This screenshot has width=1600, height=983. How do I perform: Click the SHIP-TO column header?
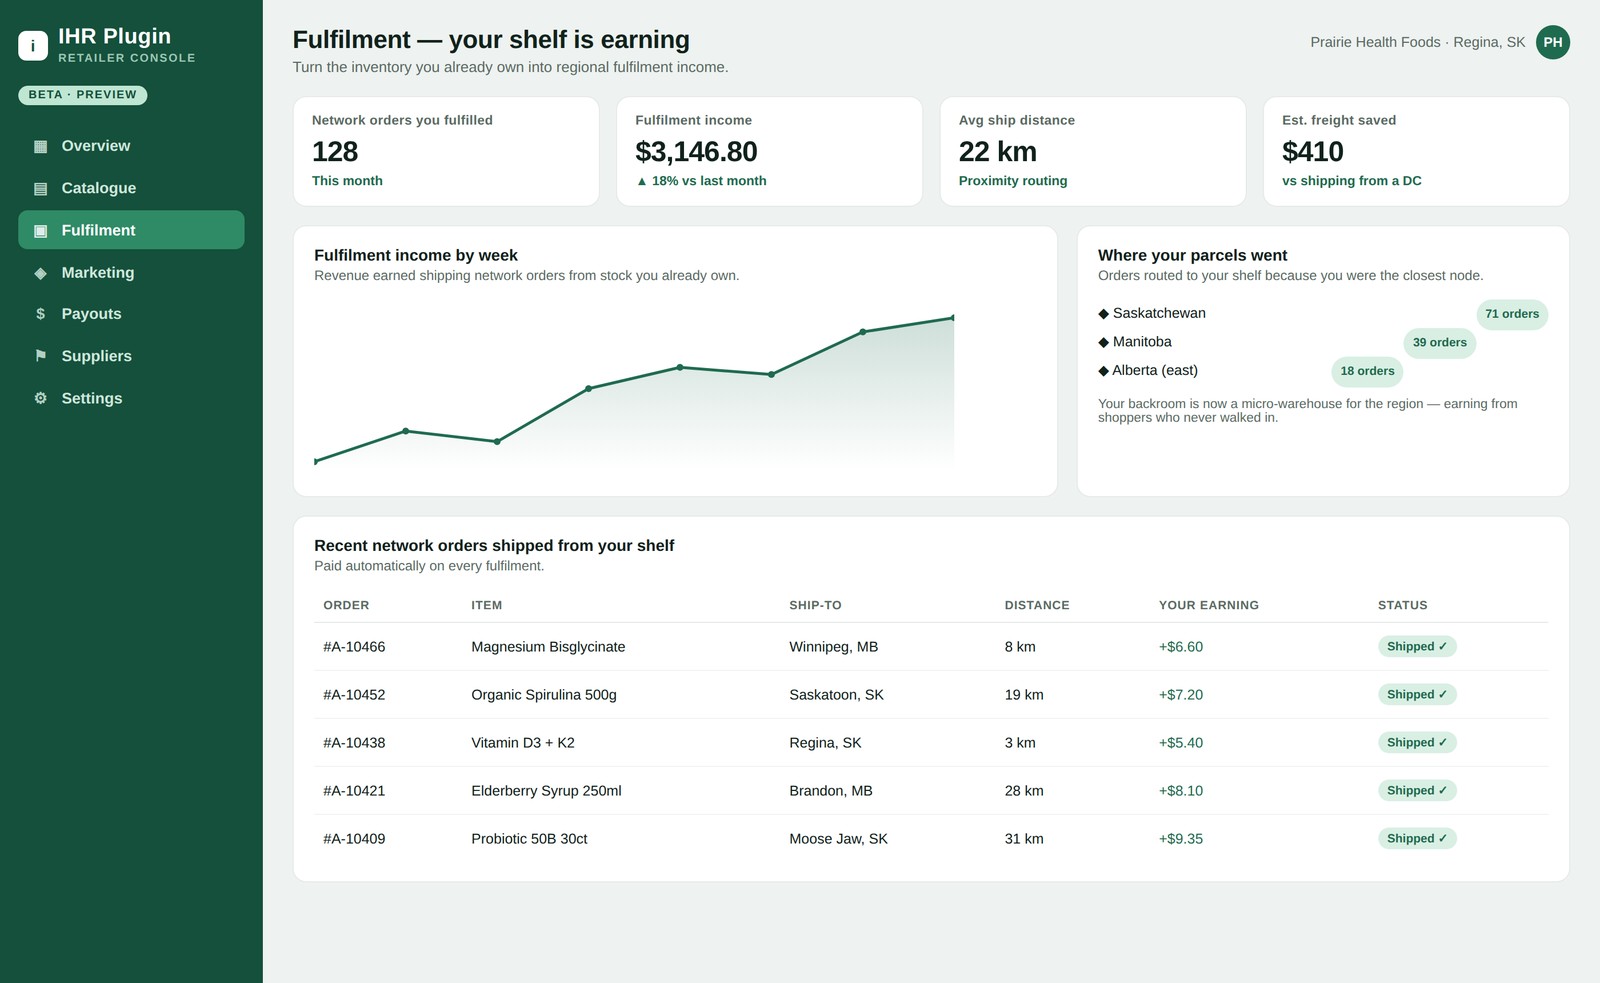pyautogui.click(x=815, y=605)
